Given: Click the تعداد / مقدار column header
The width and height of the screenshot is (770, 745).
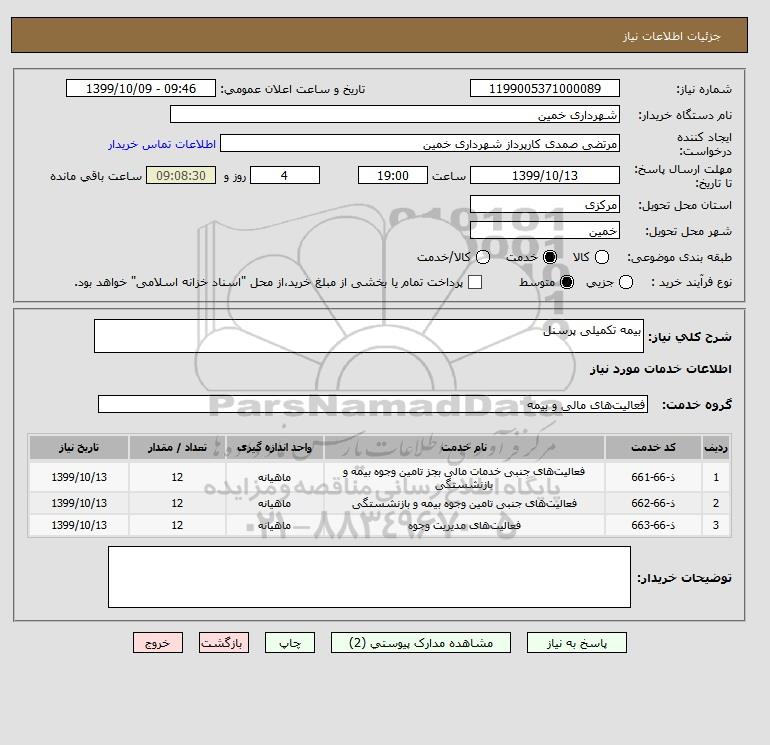Looking at the screenshot, I should coord(177,447).
